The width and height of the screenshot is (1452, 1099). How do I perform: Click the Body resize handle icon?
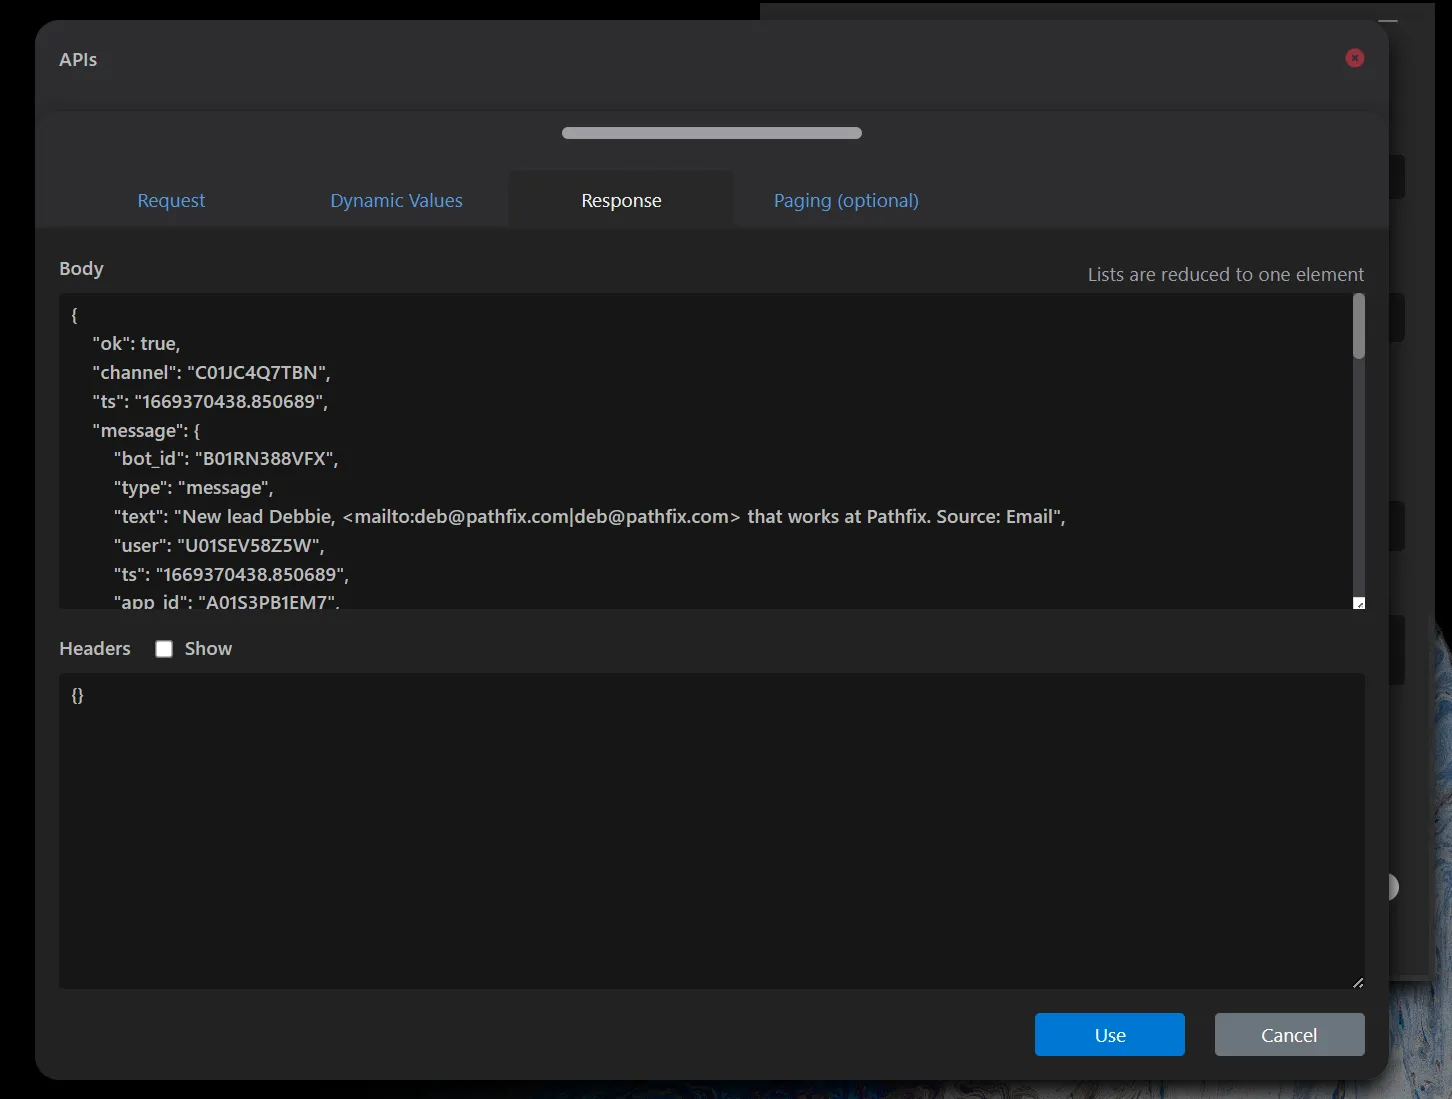click(1359, 603)
